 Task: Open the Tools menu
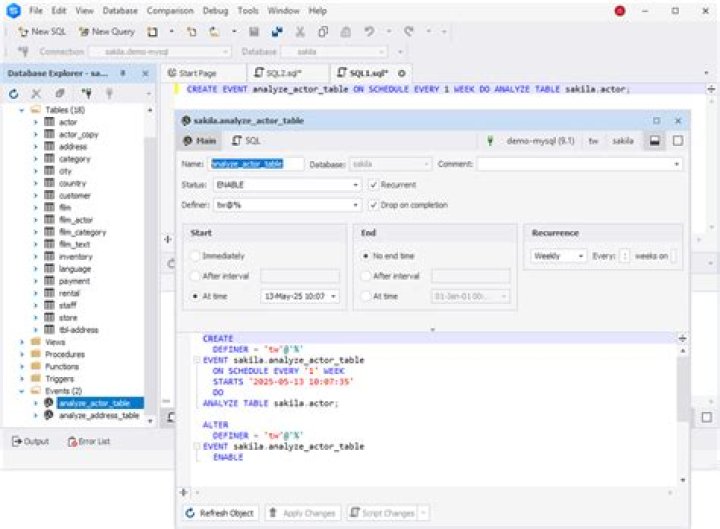[248, 11]
